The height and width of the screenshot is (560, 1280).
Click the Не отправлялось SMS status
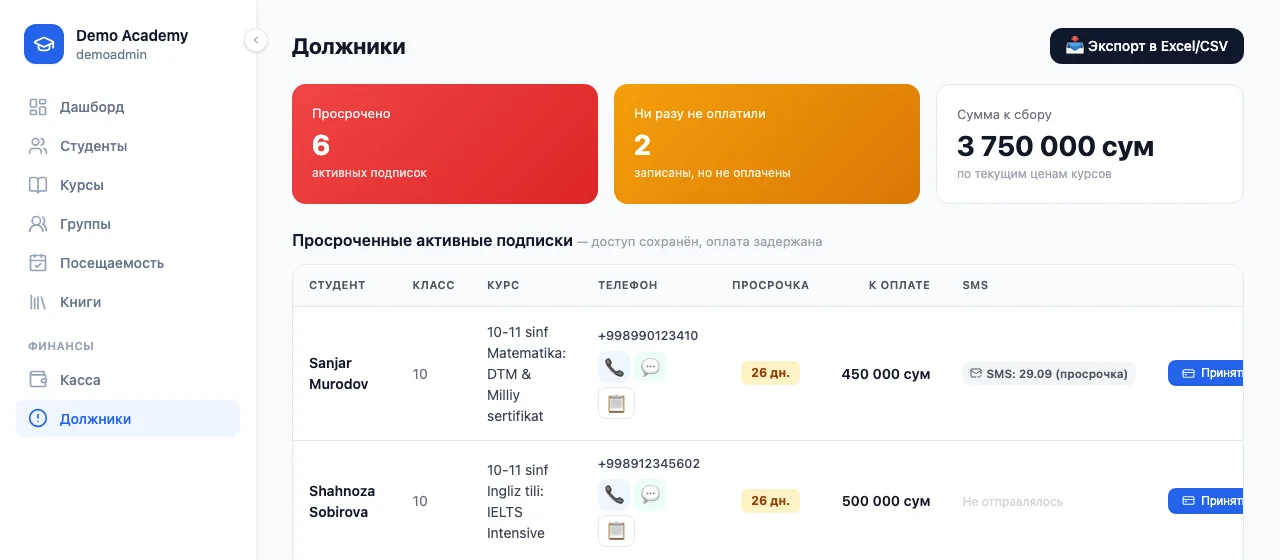(1012, 502)
